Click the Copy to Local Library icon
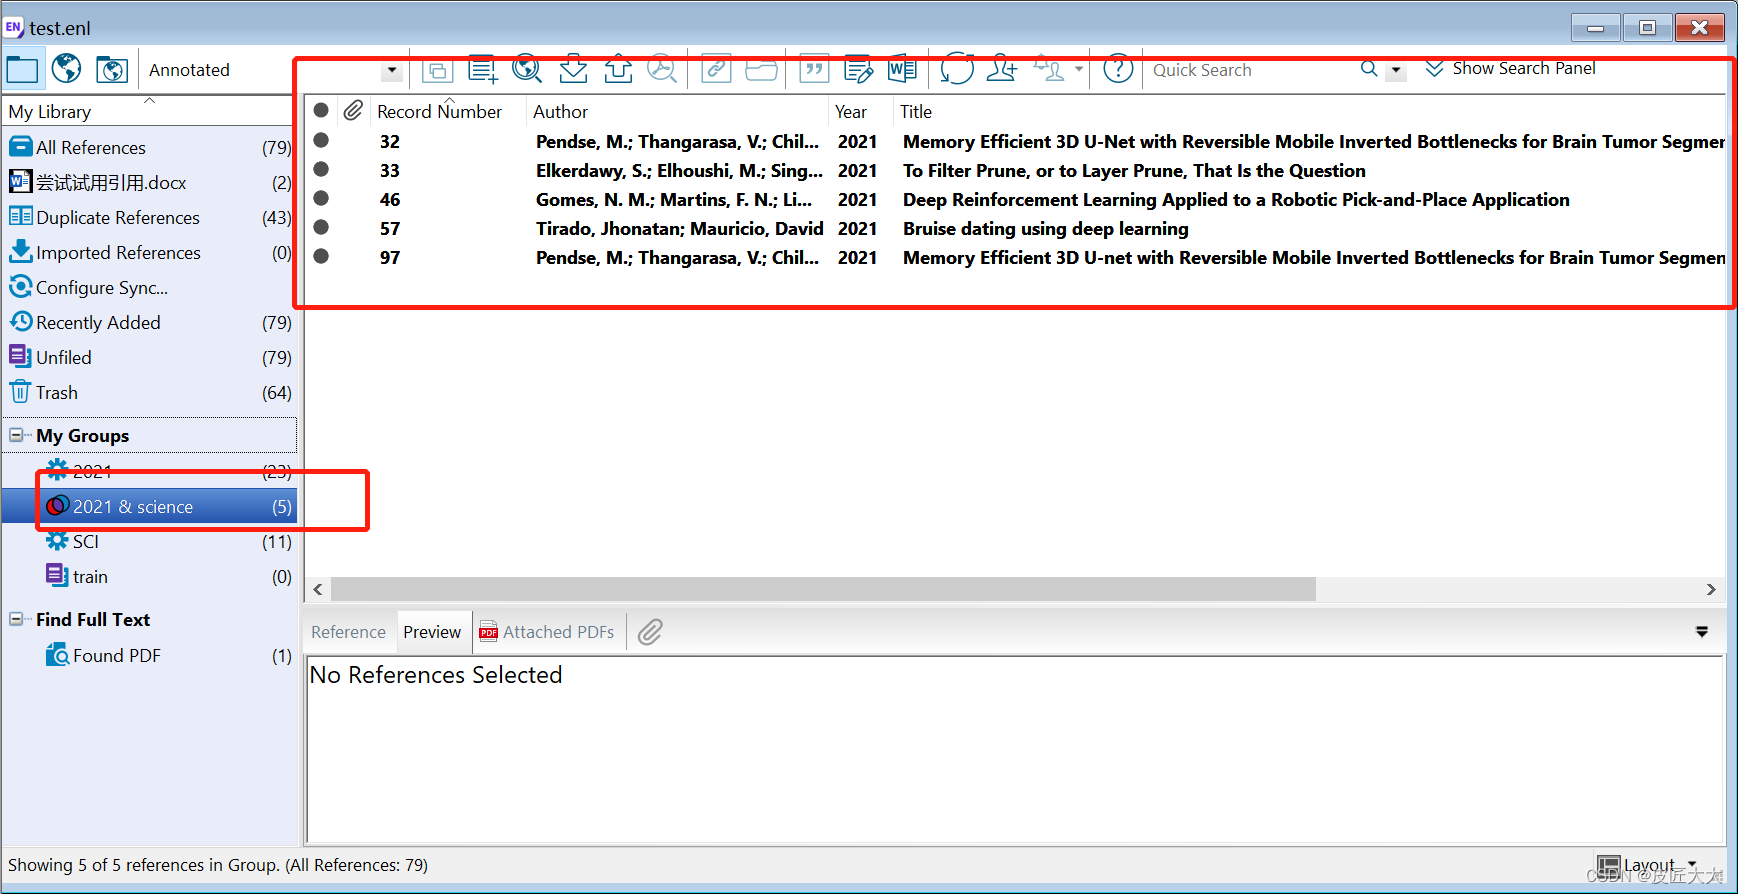The image size is (1738, 894). pyautogui.click(x=437, y=70)
